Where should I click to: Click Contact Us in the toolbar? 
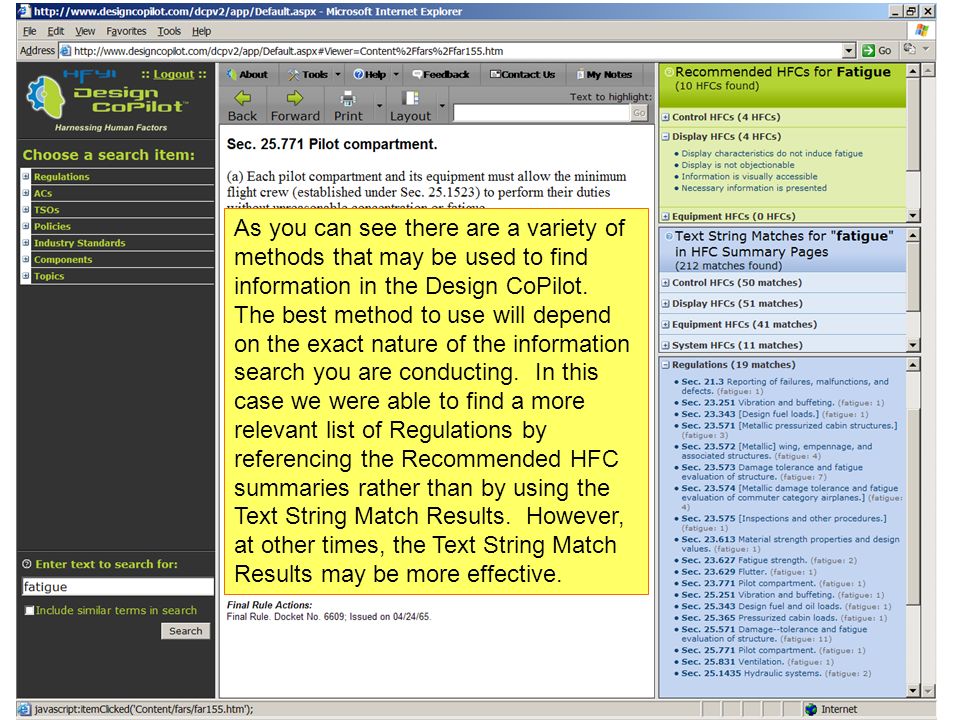coord(522,74)
